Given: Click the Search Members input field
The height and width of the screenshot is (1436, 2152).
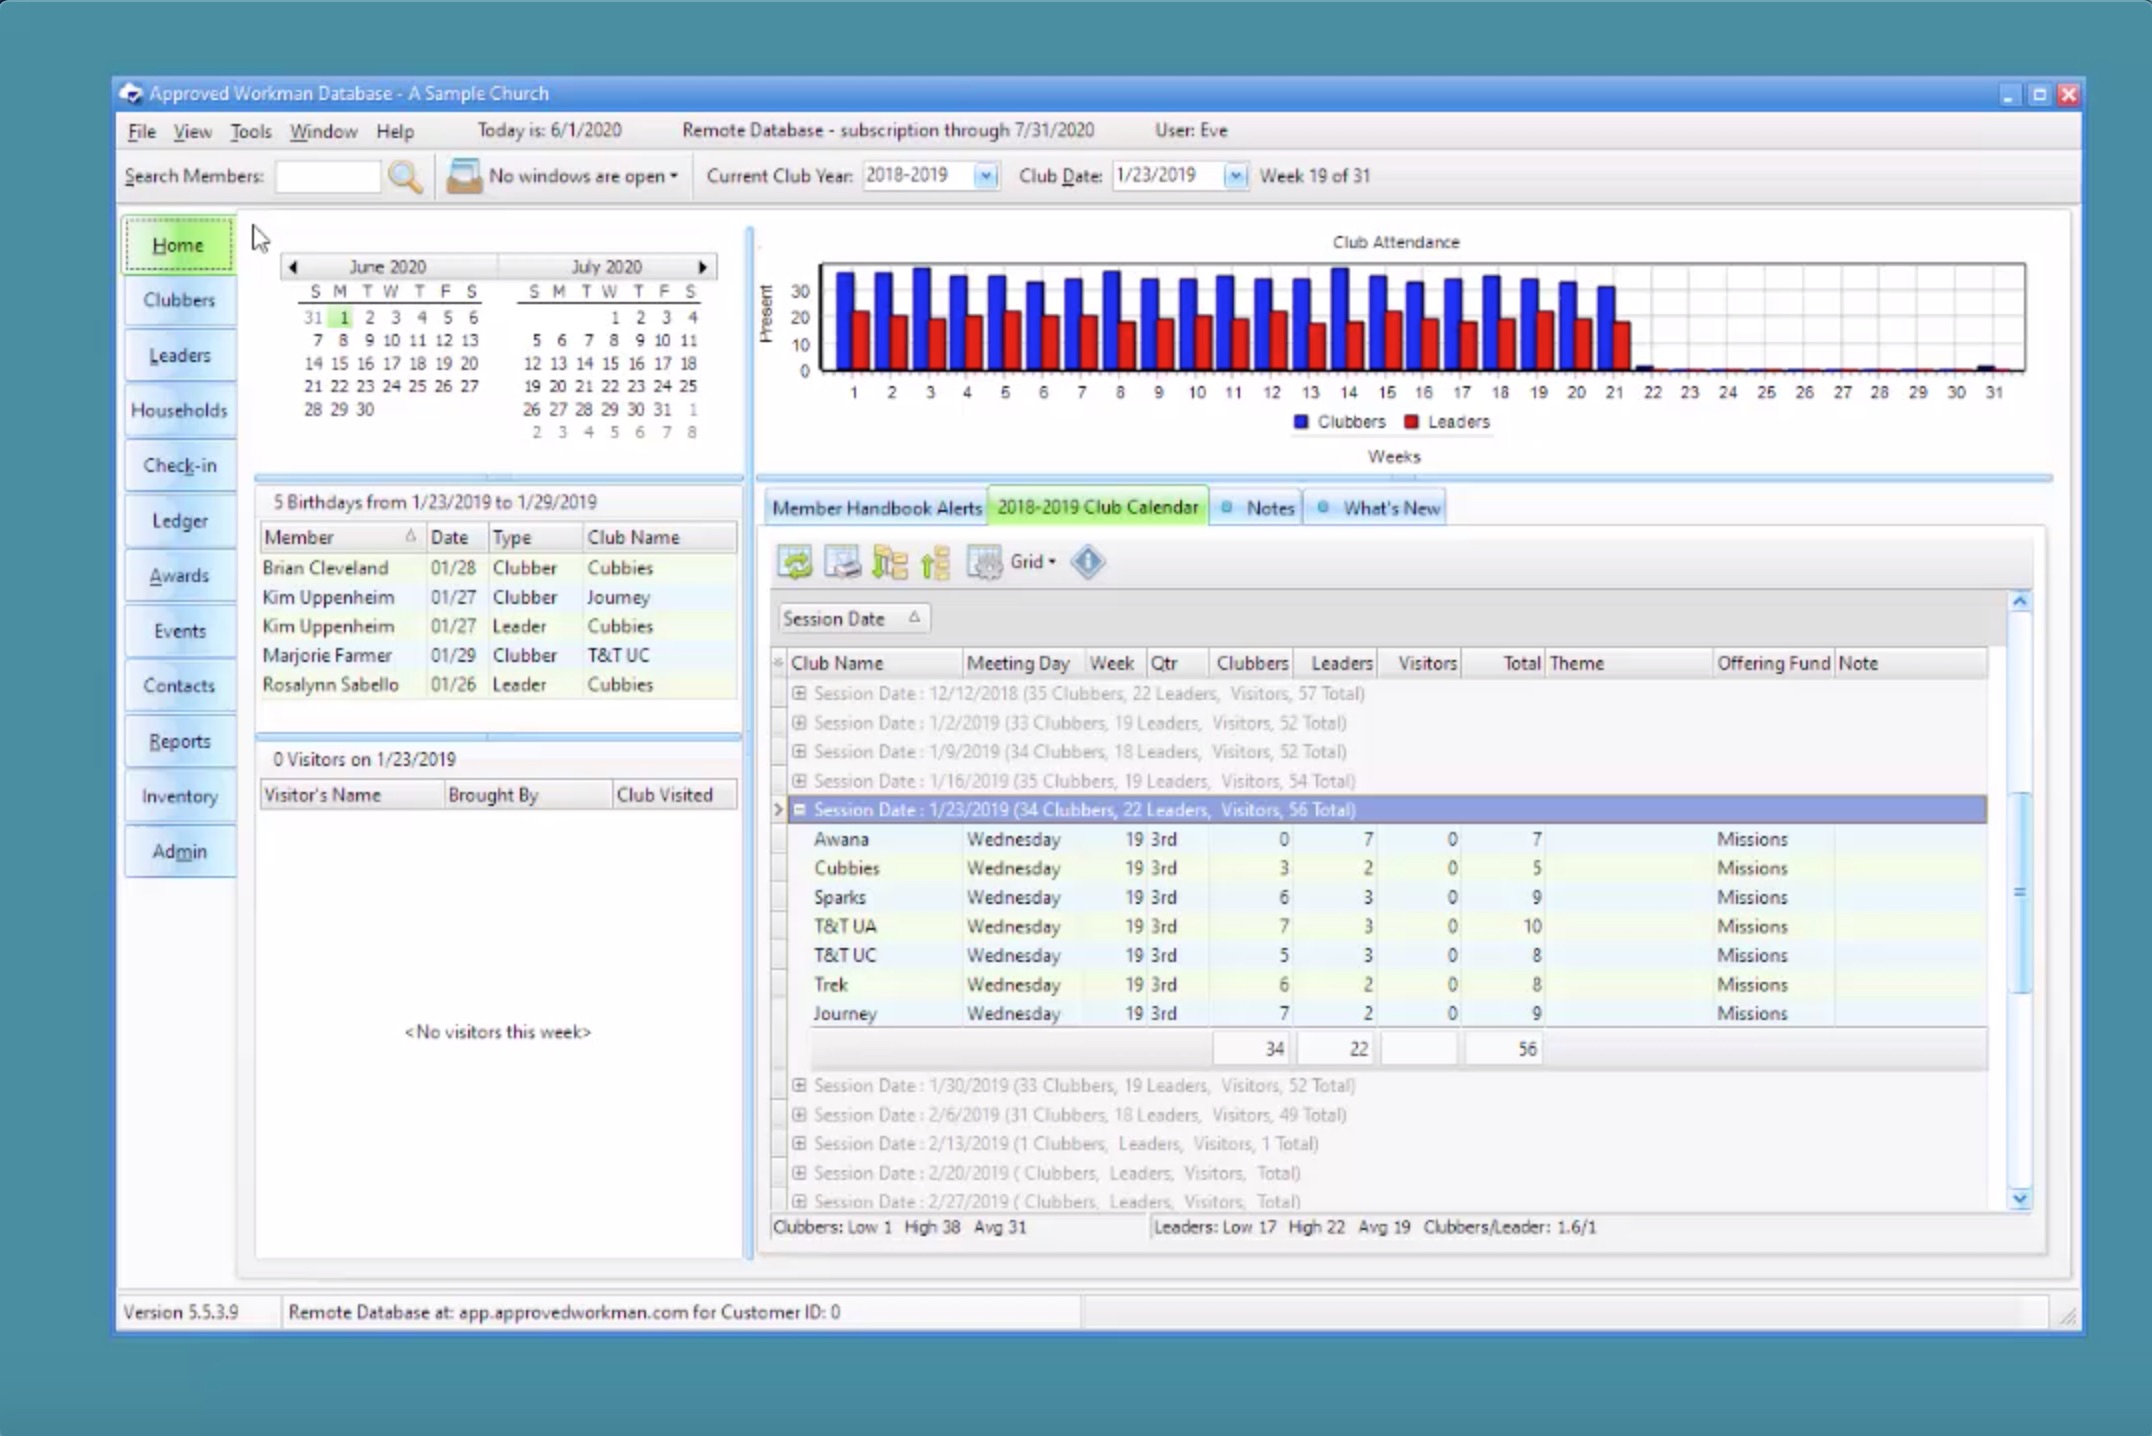Looking at the screenshot, I should coord(327,177).
